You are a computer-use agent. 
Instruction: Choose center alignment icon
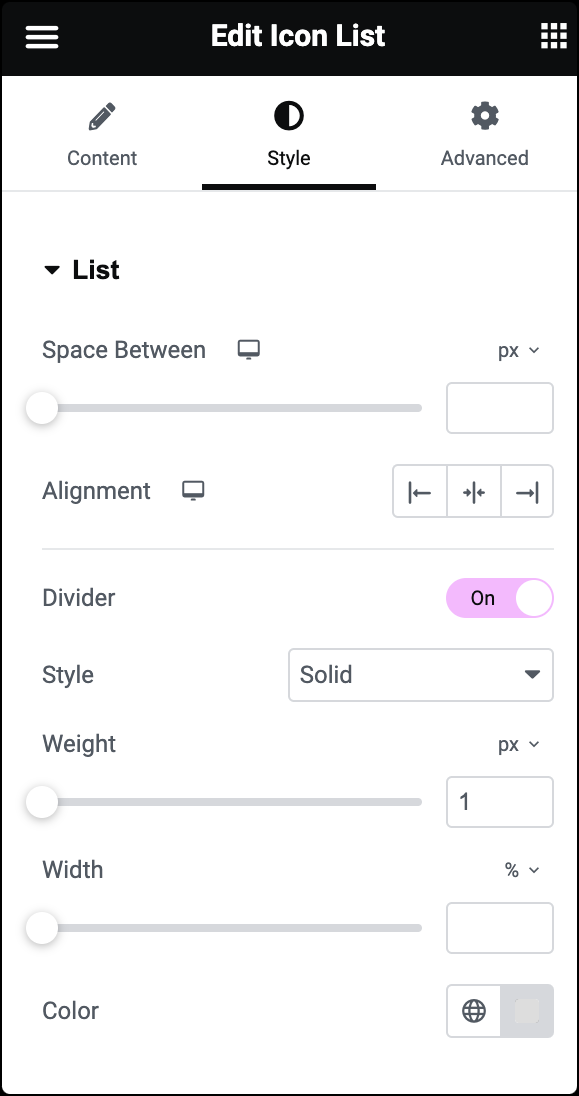coord(474,492)
